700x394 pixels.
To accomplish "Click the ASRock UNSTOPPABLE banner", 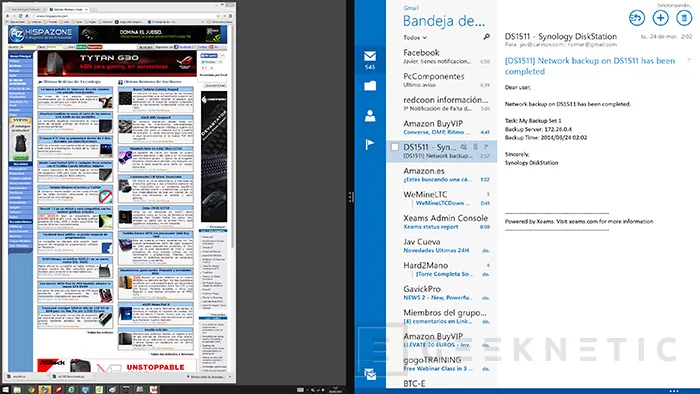I will coord(117,366).
